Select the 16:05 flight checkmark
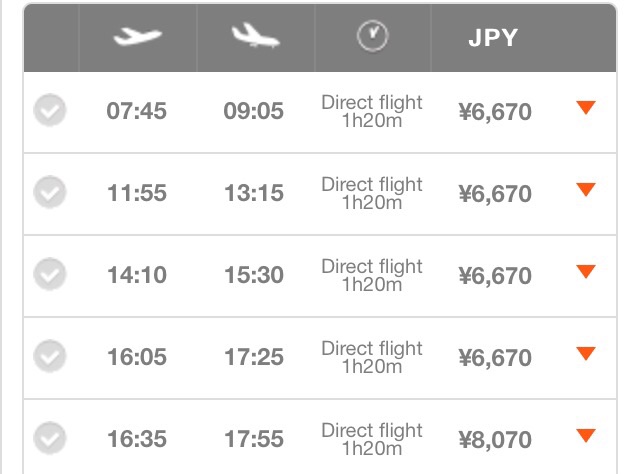 tap(50, 356)
